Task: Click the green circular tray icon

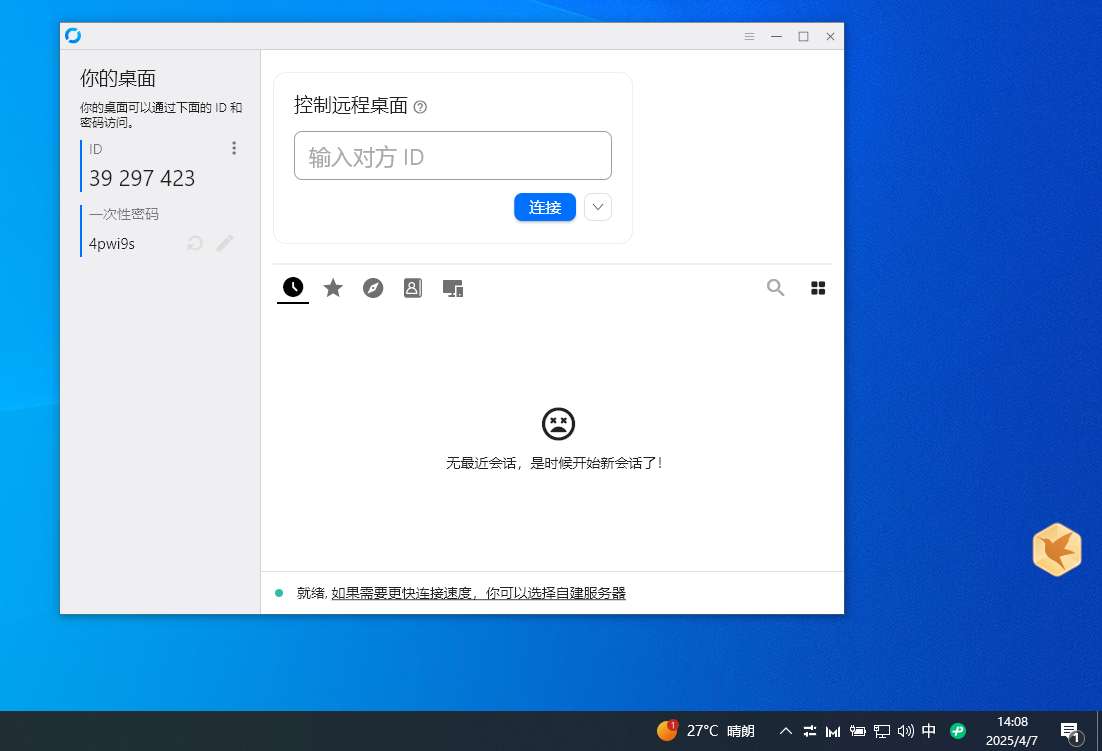Action: click(x=958, y=731)
